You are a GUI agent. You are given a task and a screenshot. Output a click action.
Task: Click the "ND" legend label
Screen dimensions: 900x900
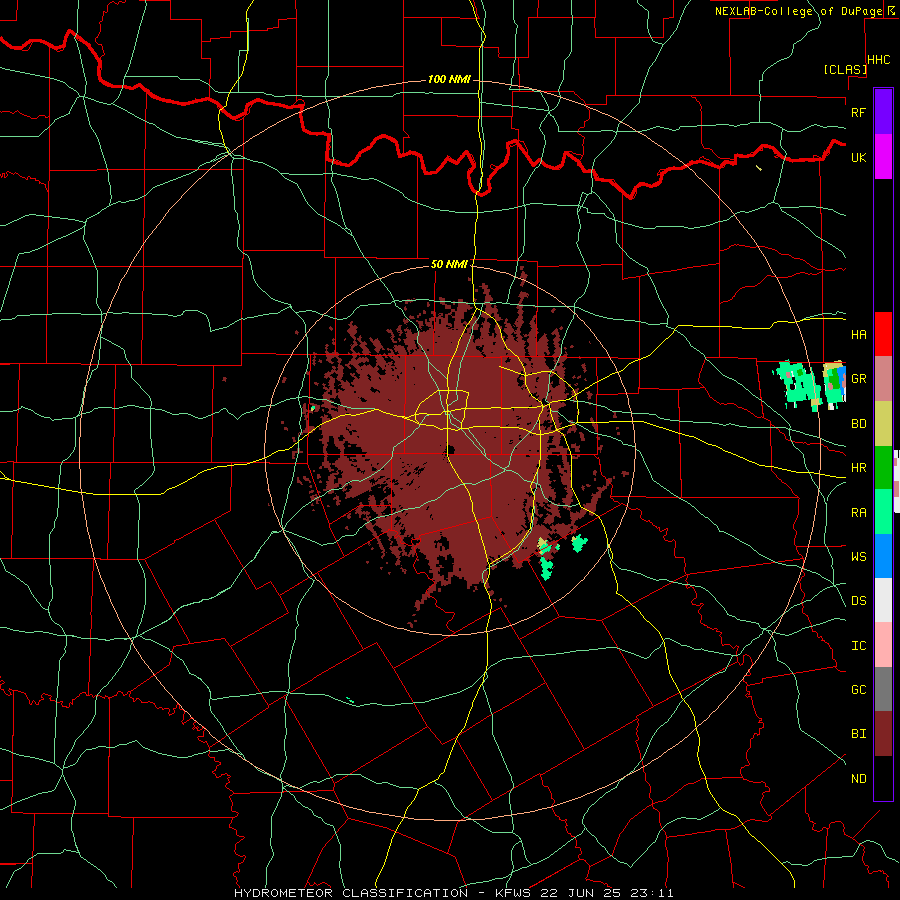(858, 778)
